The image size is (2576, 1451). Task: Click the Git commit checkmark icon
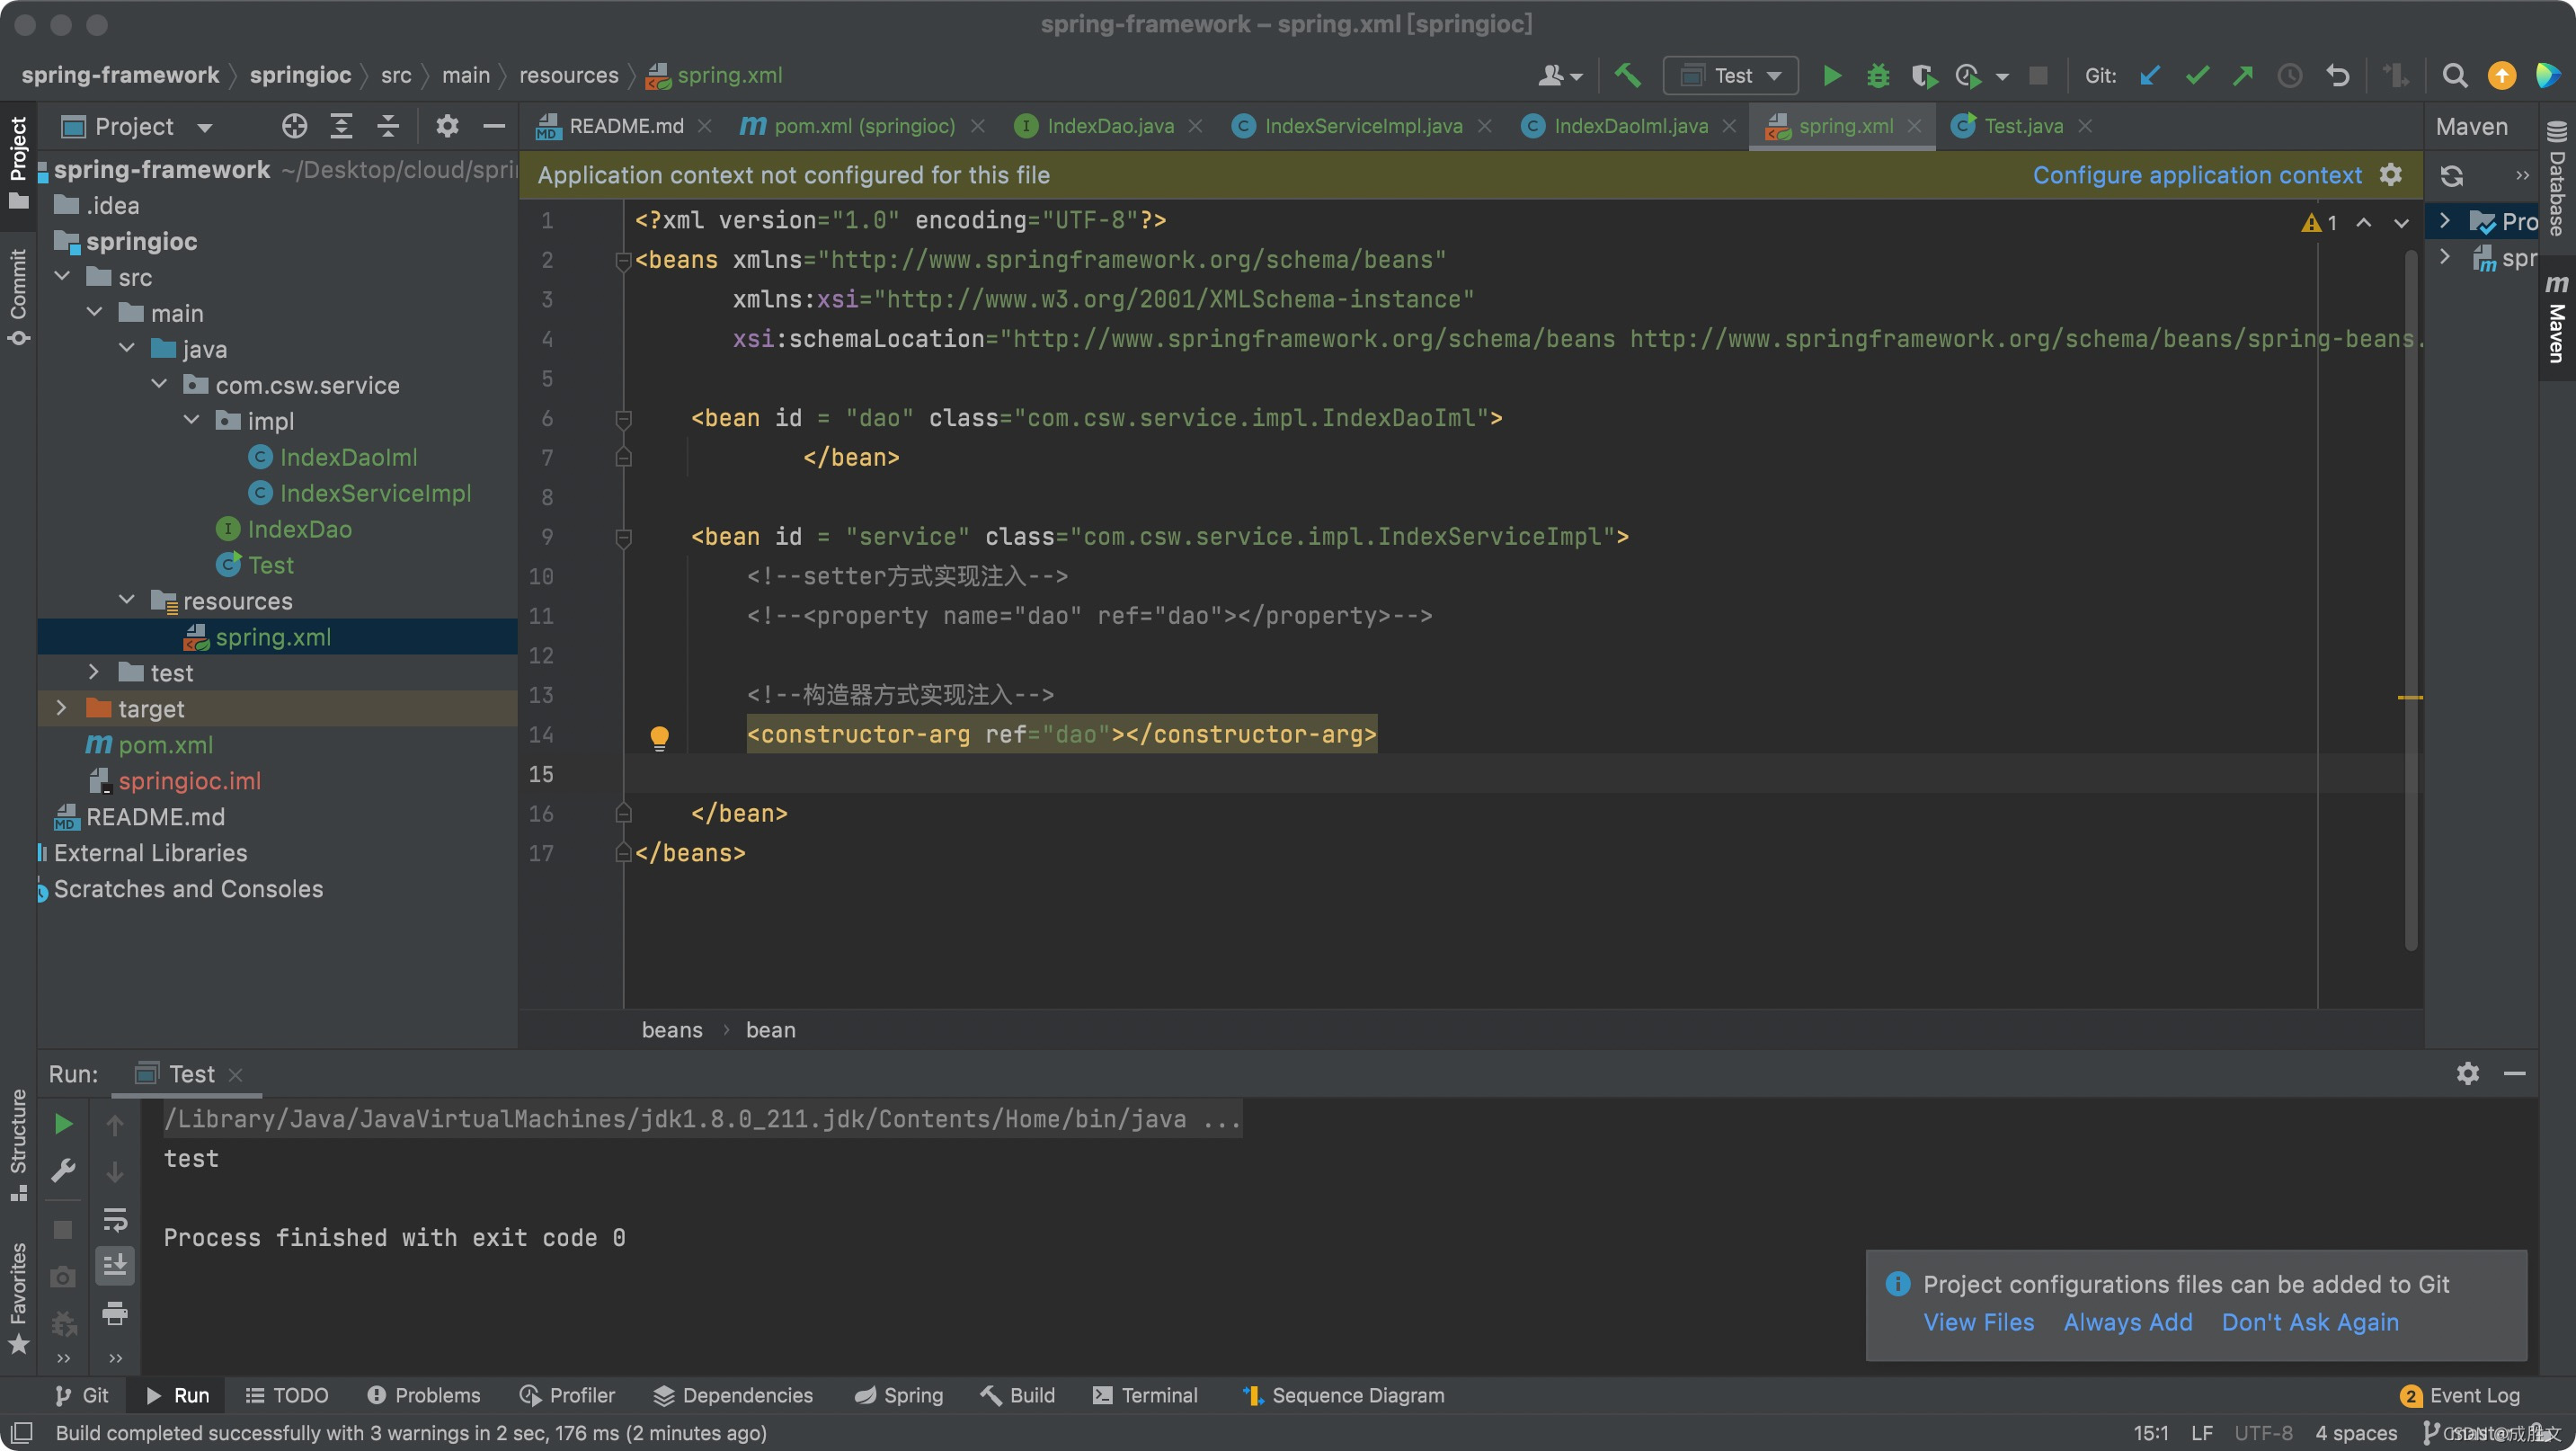point(2197,76)
